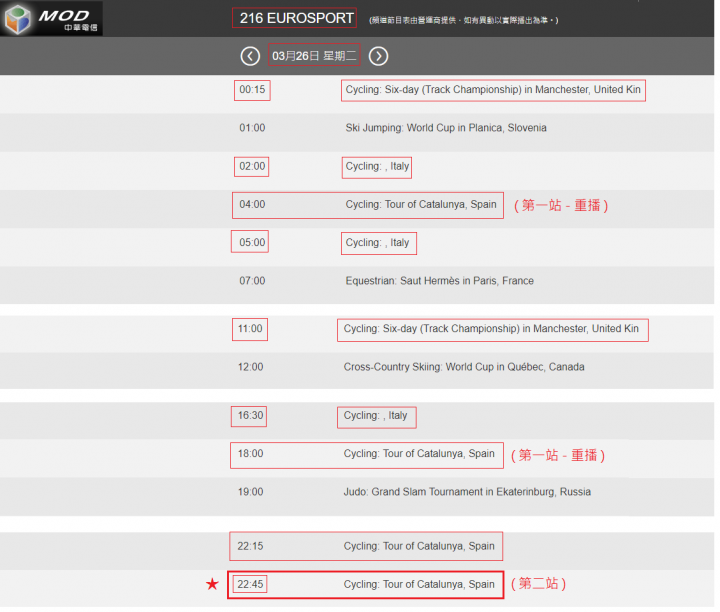Open the 05:00 Cycling Italy program
Viewport: 720px width, 612px height.
pyautogui.click(x=377, y=242)
